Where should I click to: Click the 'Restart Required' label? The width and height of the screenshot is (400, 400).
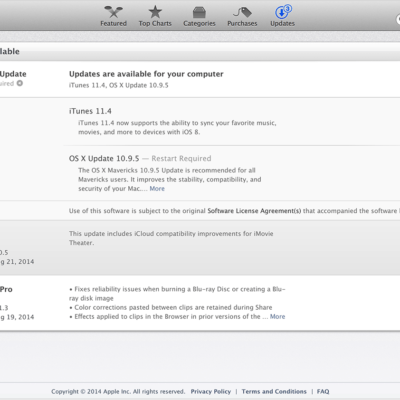(181, 158)
